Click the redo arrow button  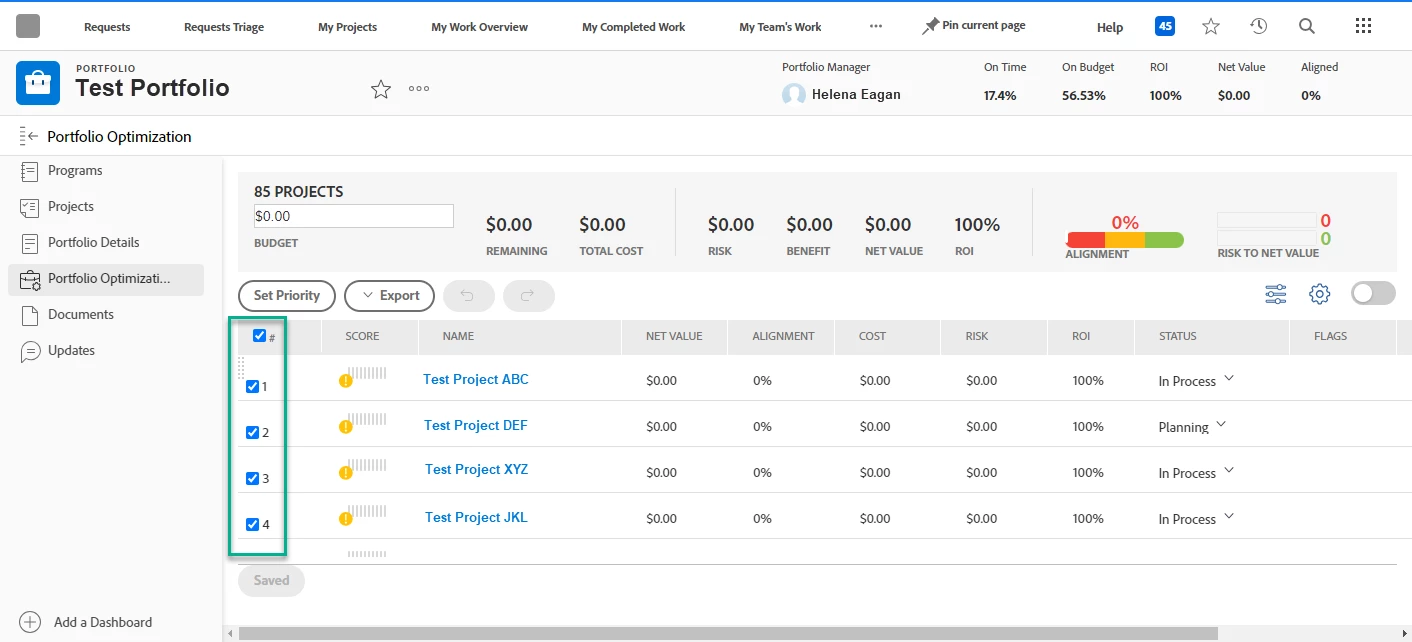click(529, 296)
